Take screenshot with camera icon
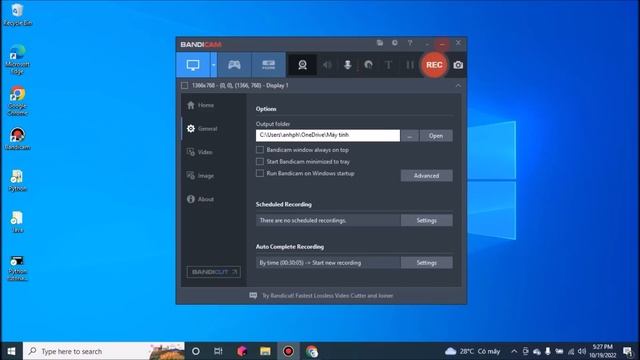Viewport: 640px width, 360px height. point(458,65)
